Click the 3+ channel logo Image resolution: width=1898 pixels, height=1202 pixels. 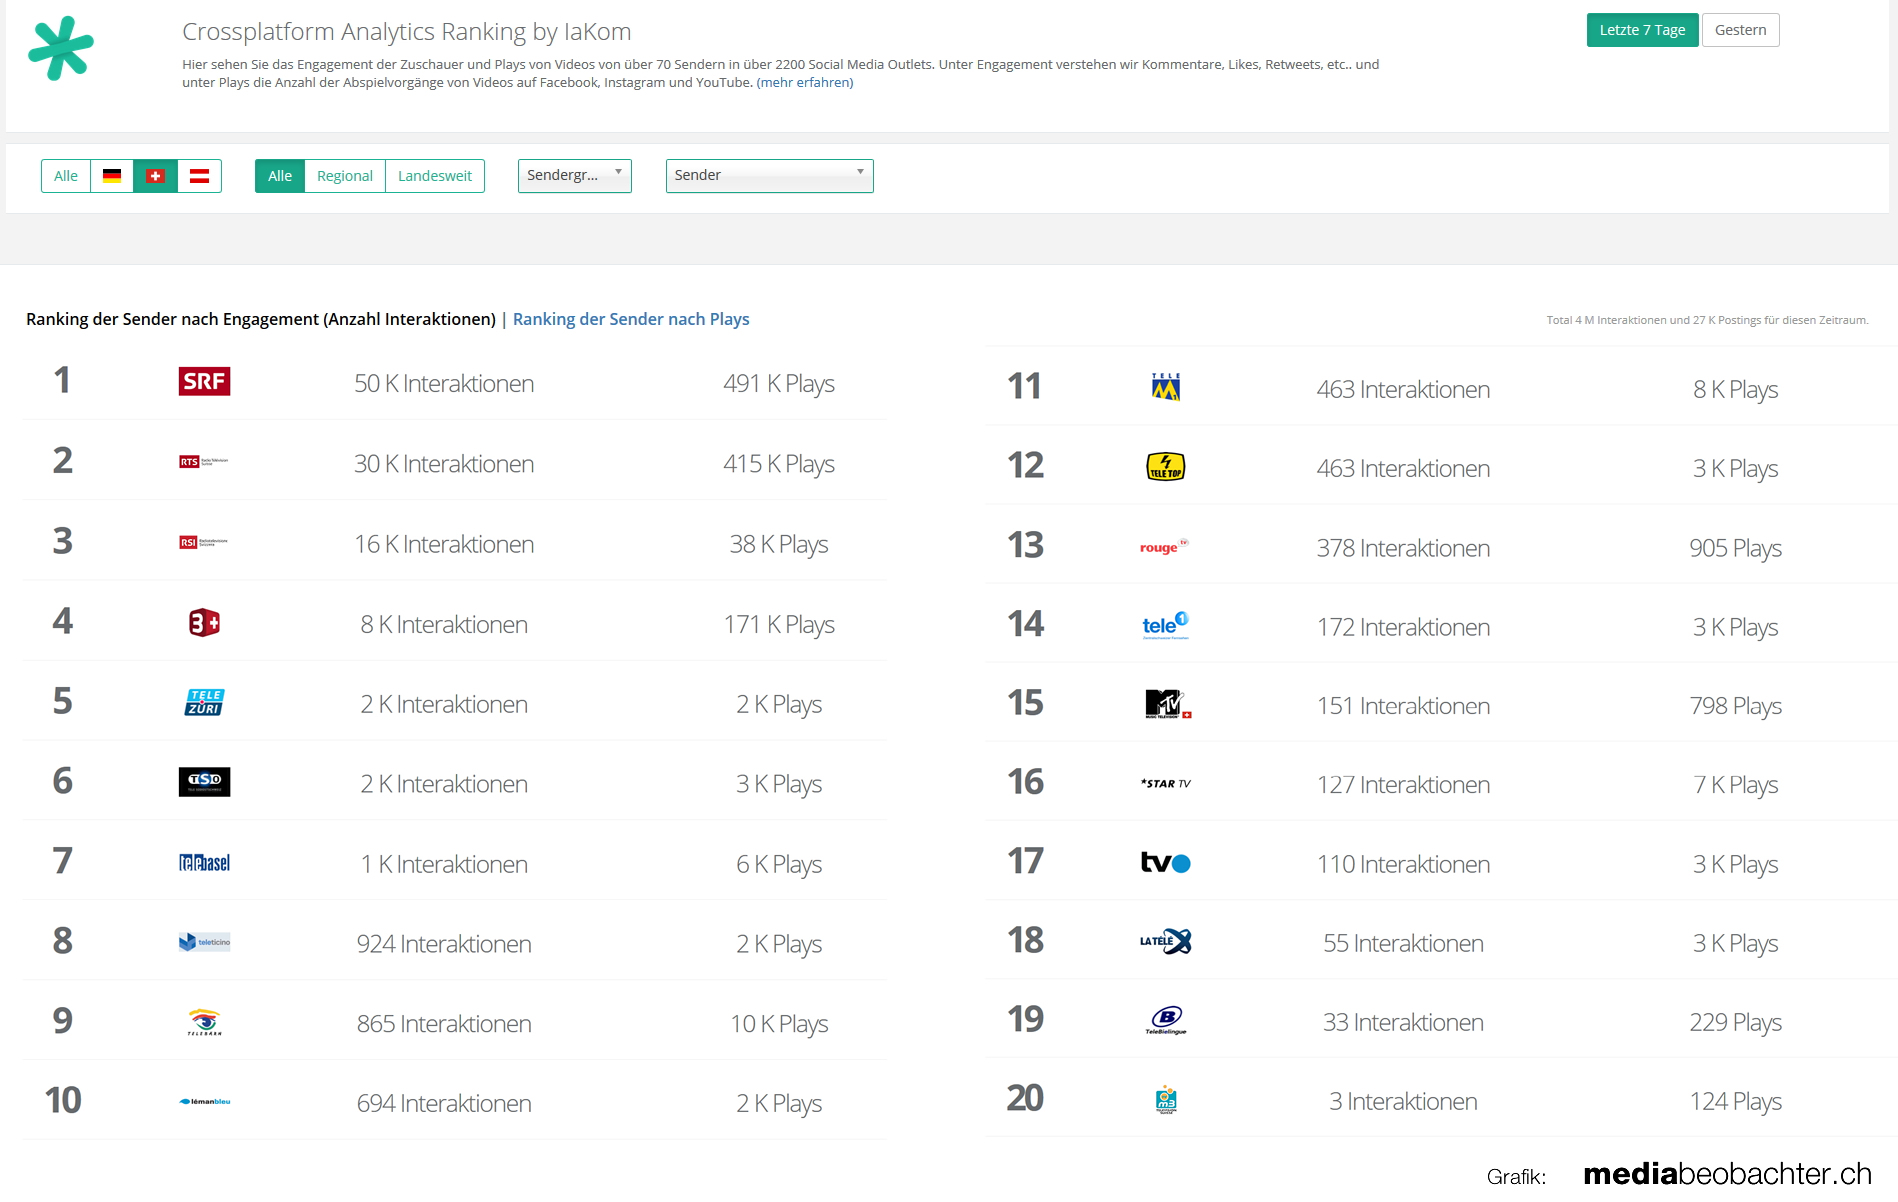point(204,623)
